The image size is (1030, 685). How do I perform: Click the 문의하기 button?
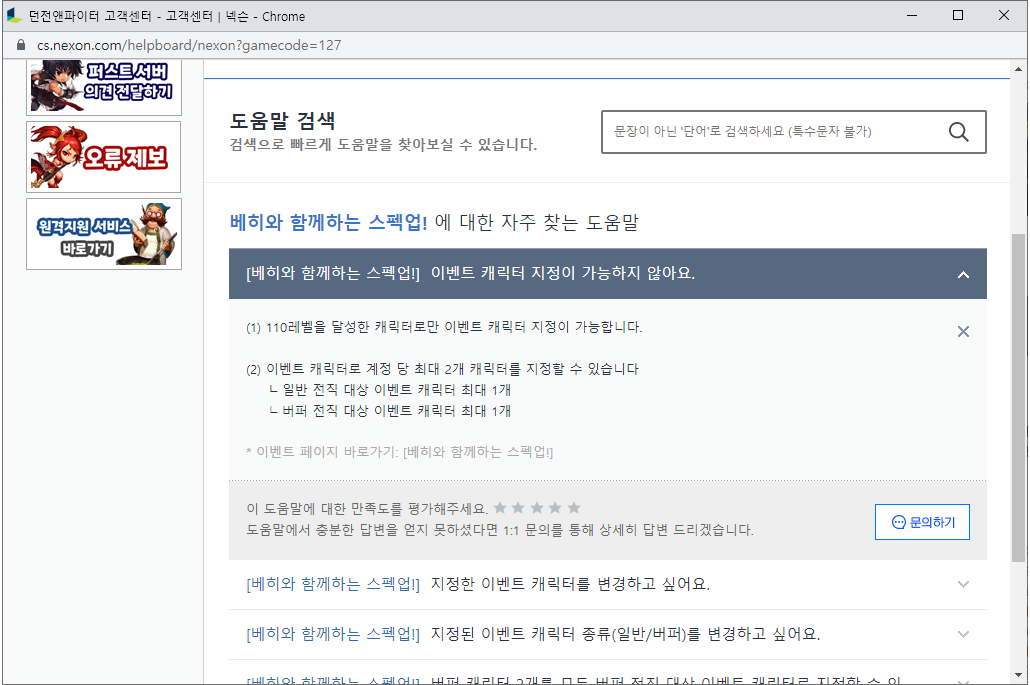(922, 522)
